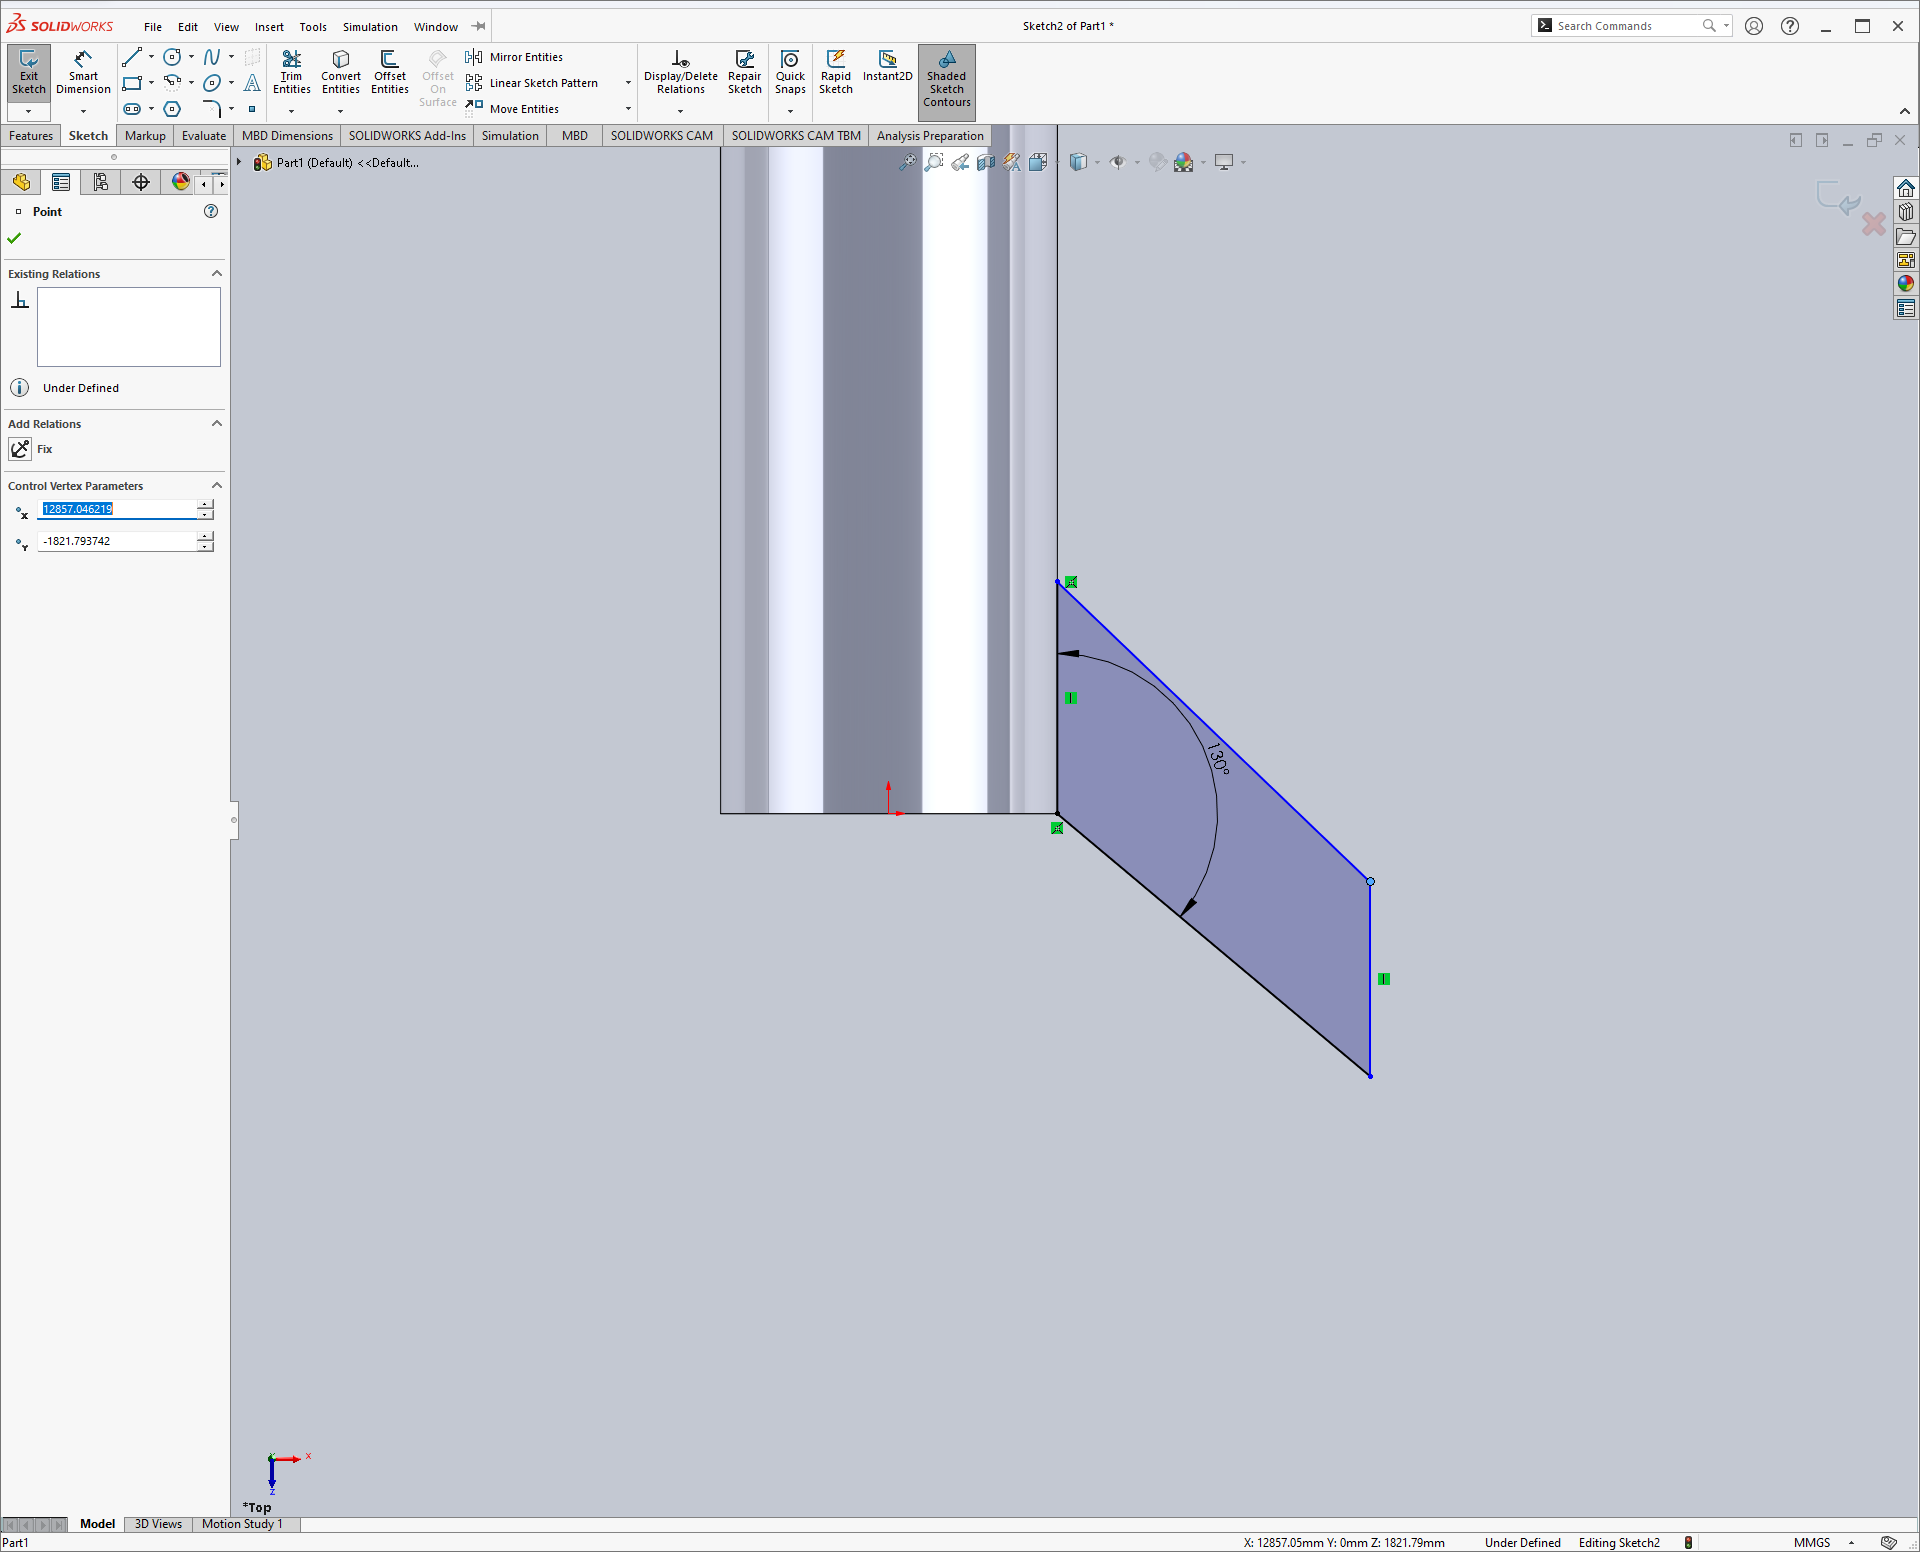Click Zoom to Area icon
The image size is (1920, 1552).
click(934, 162)
